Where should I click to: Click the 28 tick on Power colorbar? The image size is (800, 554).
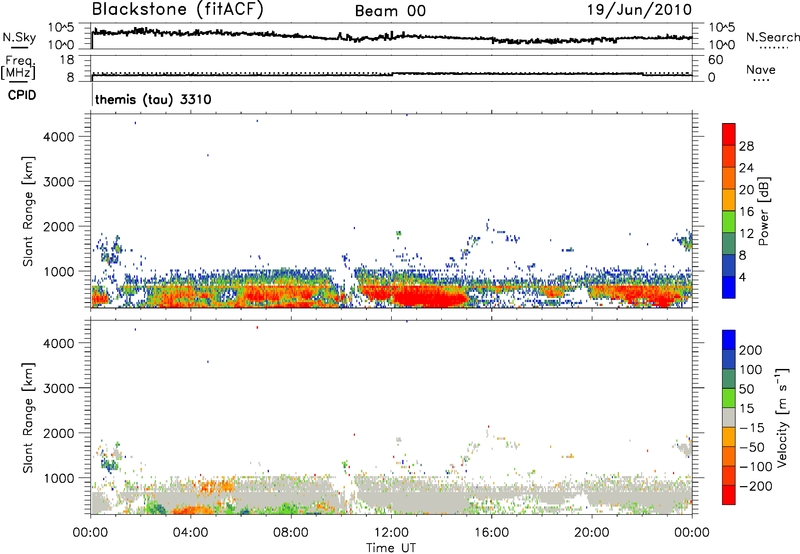tap(746, 146)
